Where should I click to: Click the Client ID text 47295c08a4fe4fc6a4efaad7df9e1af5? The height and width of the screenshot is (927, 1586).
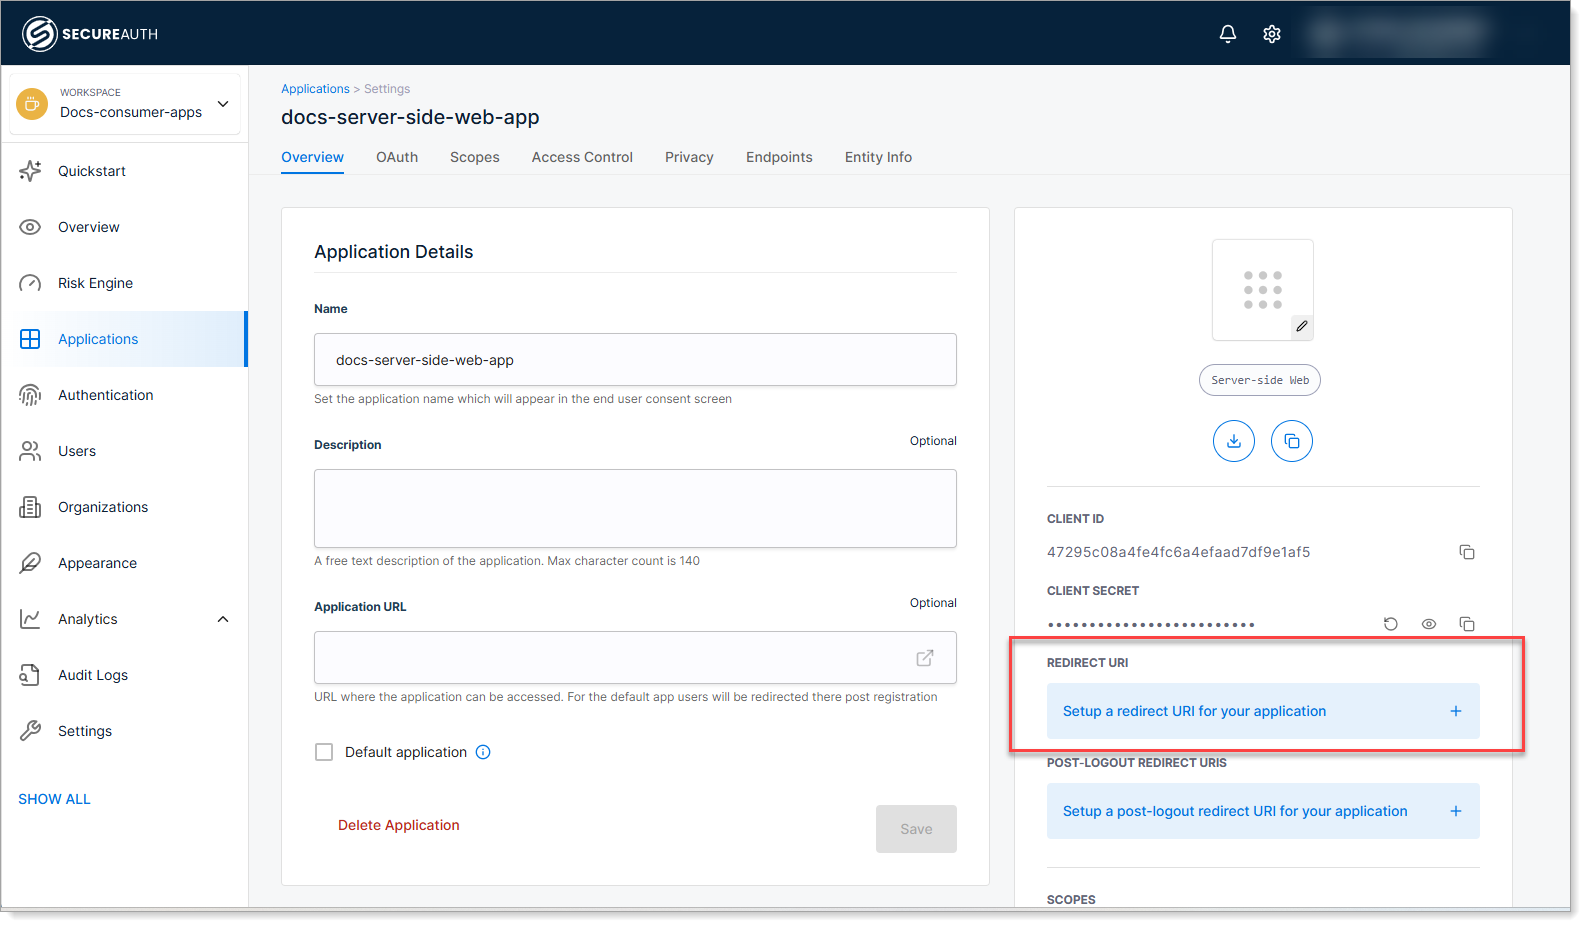[x=1178, y=552]
